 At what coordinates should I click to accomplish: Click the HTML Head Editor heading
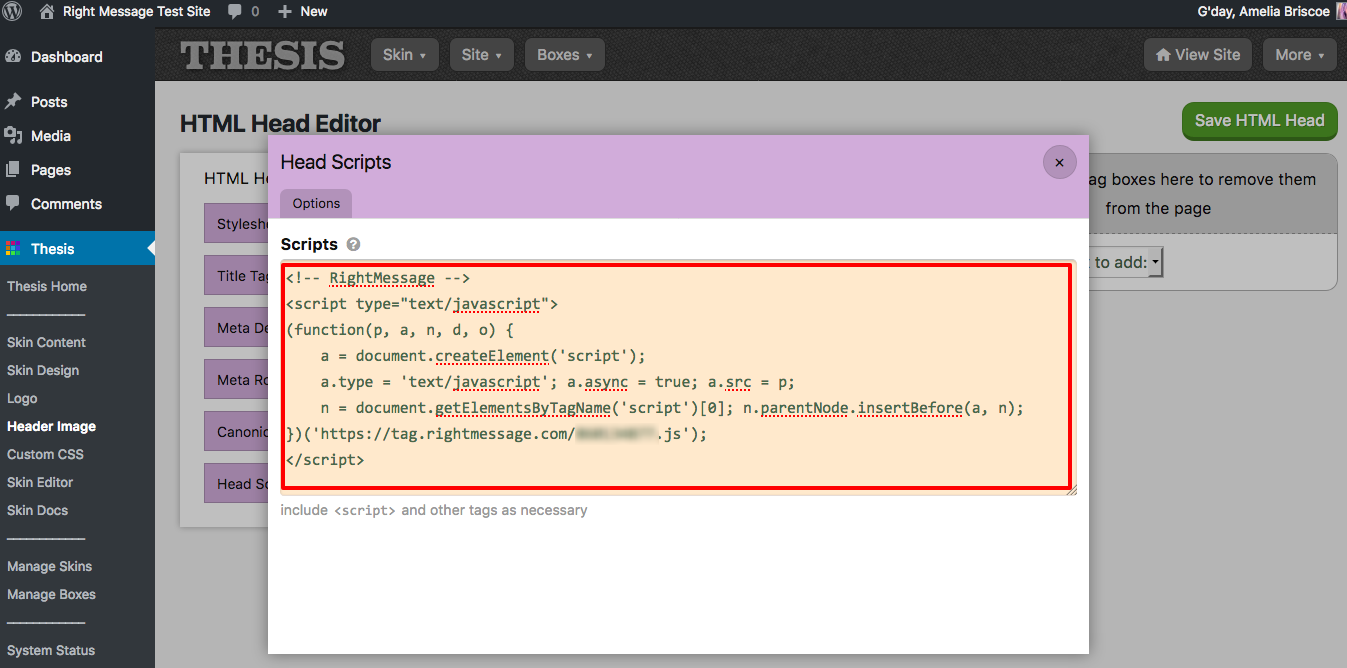pyautogui.click(x=280, y=124)
